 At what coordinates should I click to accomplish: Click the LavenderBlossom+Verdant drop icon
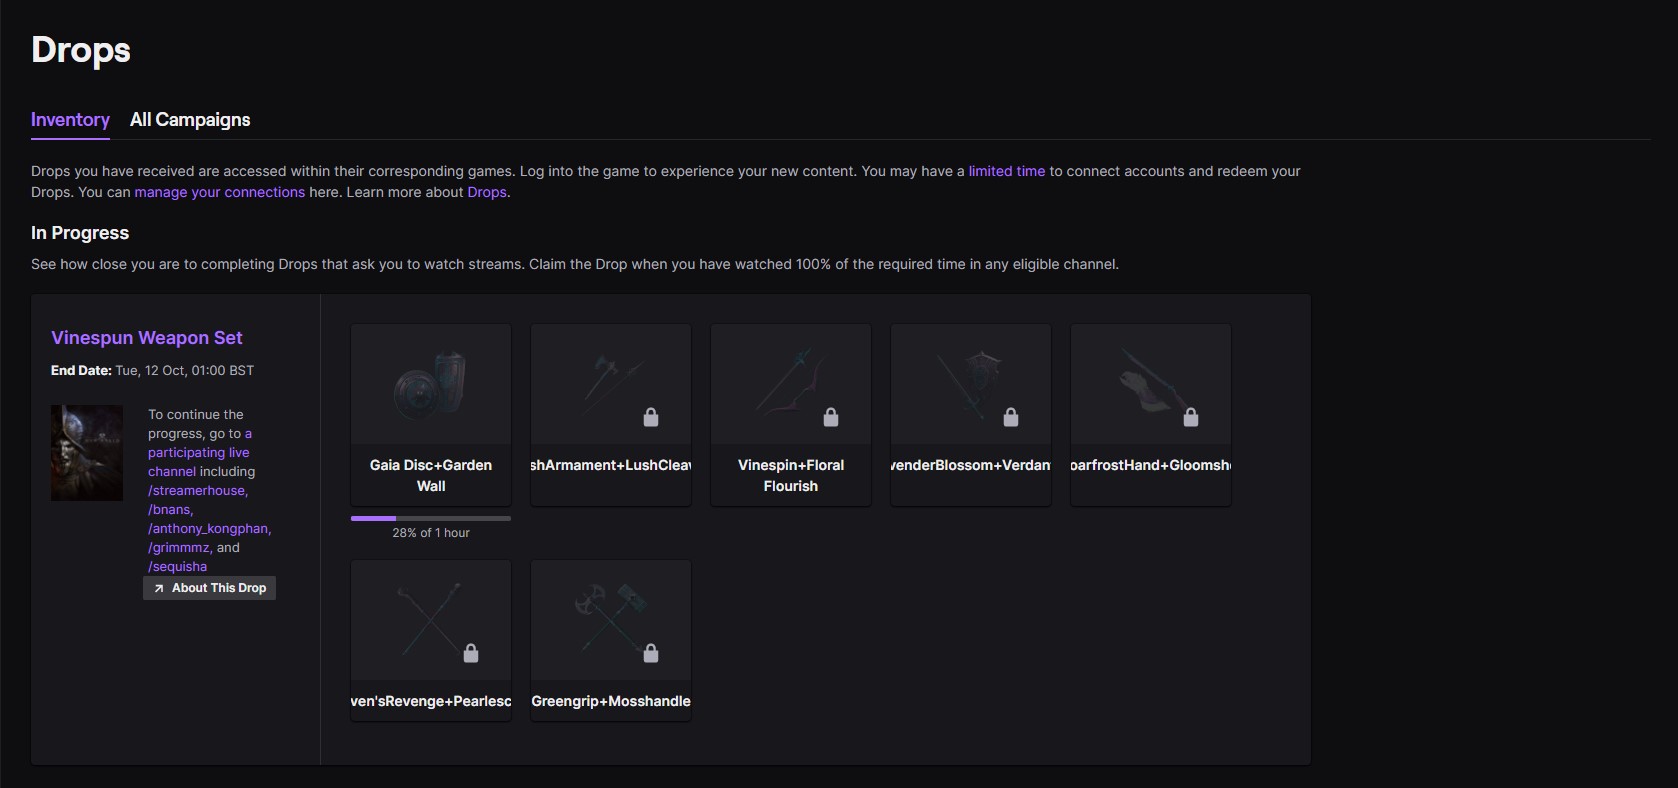pyautogui.click(x=970, y=384)
